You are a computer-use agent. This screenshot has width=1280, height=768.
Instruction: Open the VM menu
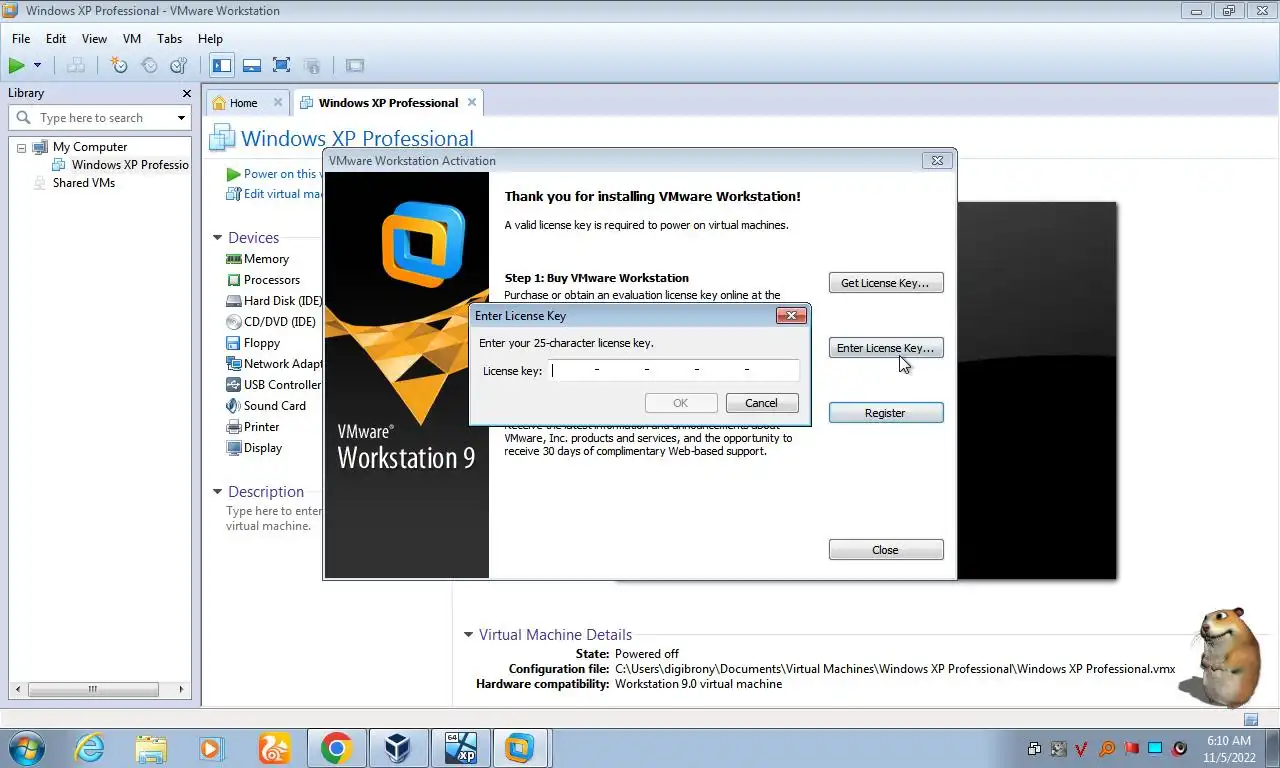132,39
